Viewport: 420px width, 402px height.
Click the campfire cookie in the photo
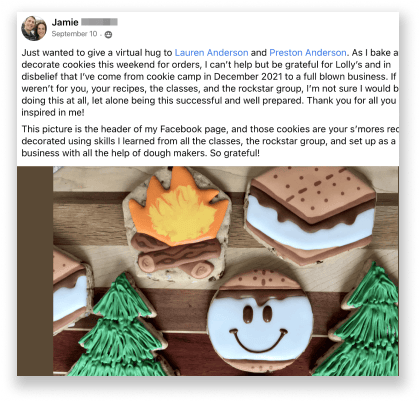(x=176, y=223)
